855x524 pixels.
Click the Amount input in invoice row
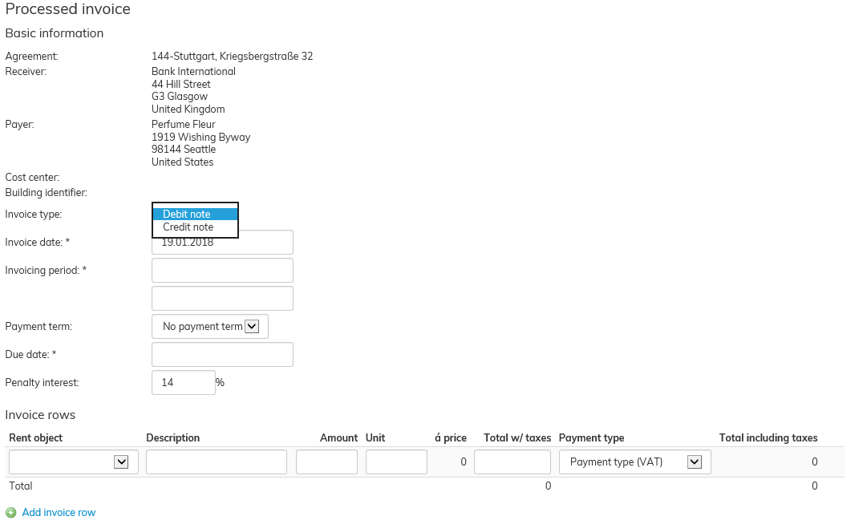coord(326,461)
